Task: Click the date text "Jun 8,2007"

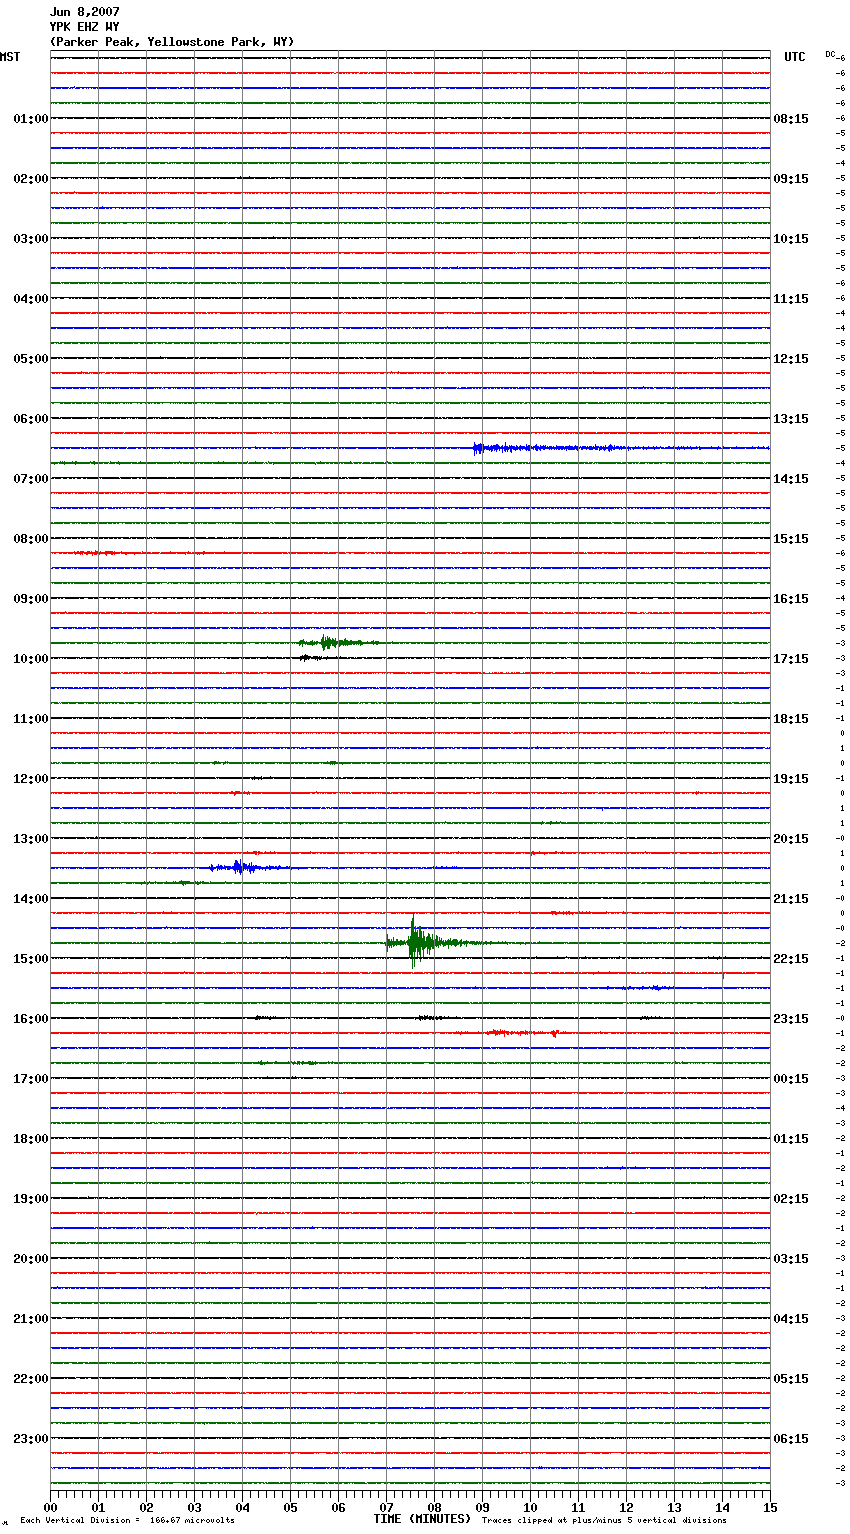Action: (x=84, y=12)
